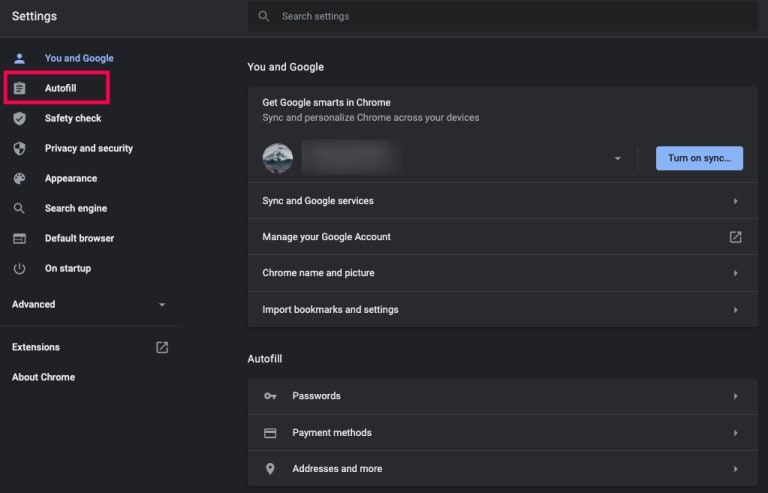Image resolution: width=768 pixels, height=493 pixels.
Task: Click the Search engine magnifier icon
Action: coord(19,209)
